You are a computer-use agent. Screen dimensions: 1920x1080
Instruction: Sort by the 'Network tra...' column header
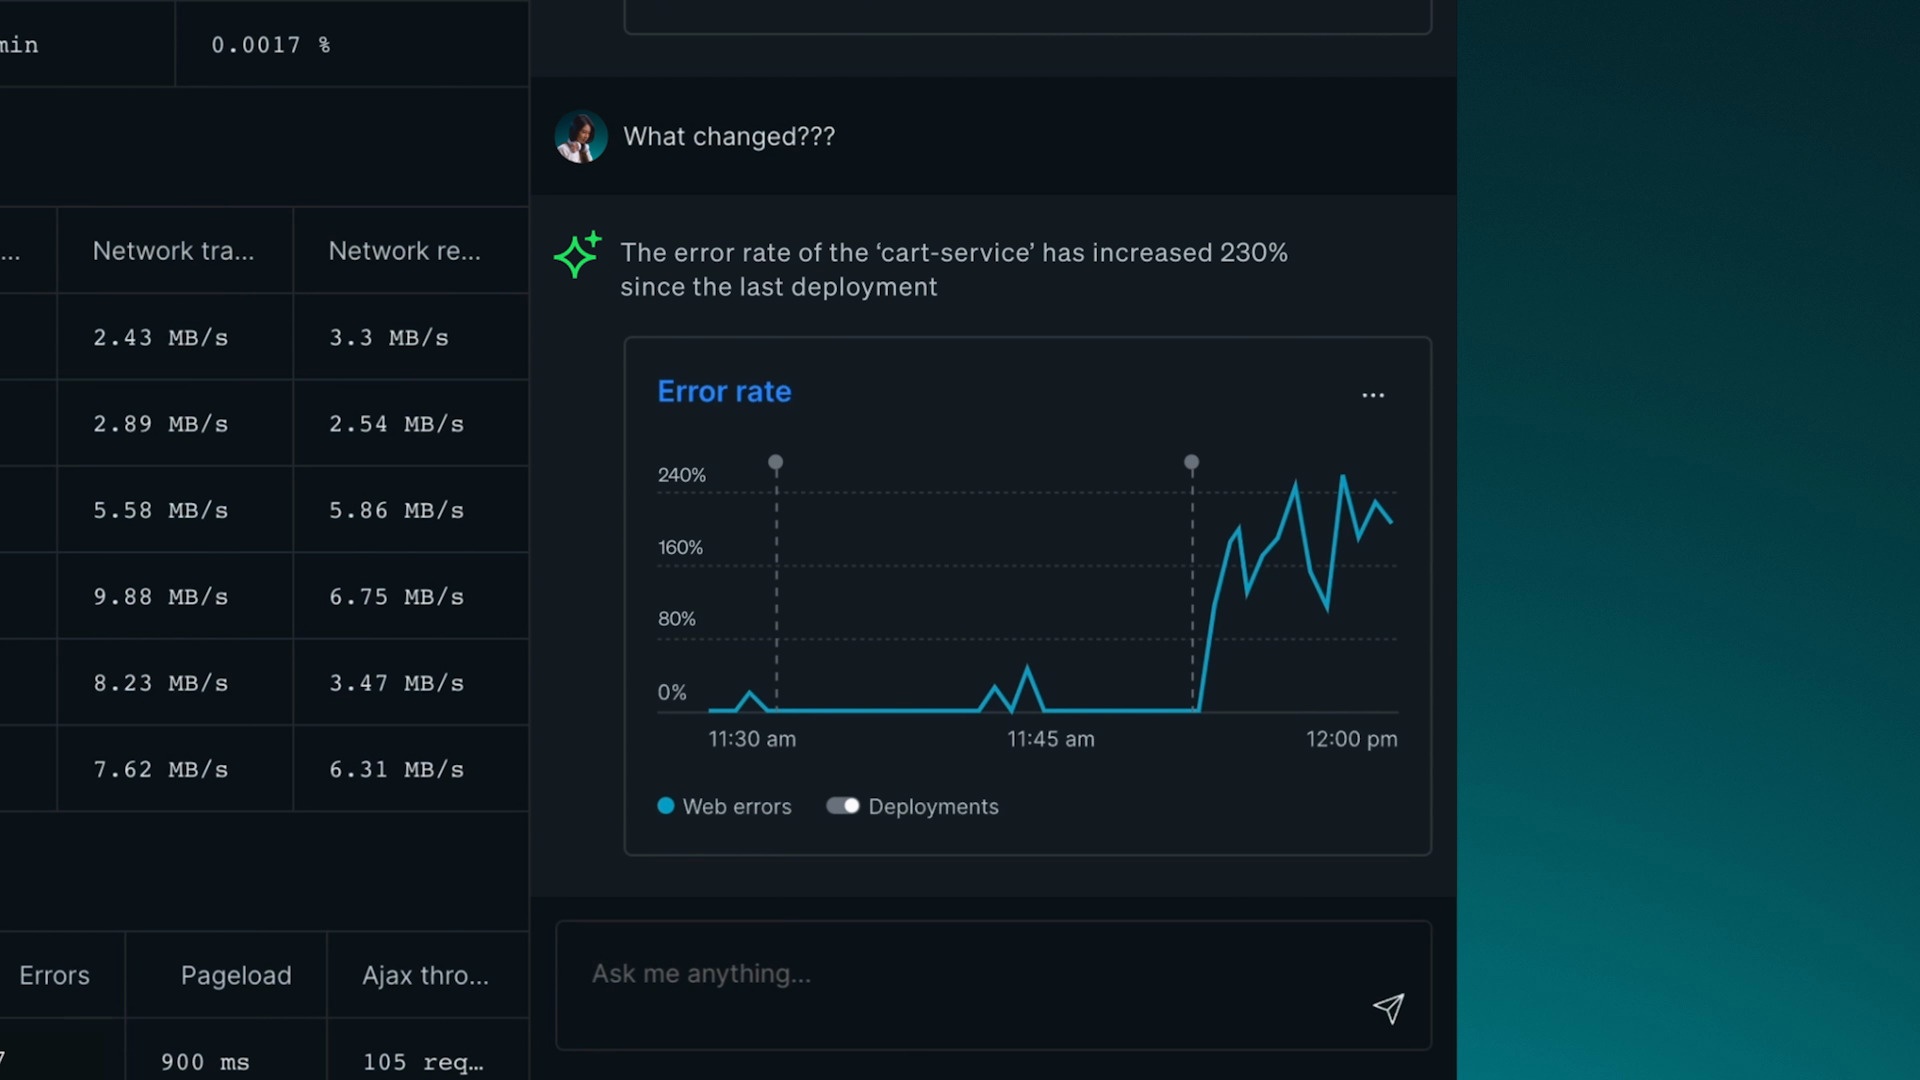pyautogui.click(x=173, y=251)
